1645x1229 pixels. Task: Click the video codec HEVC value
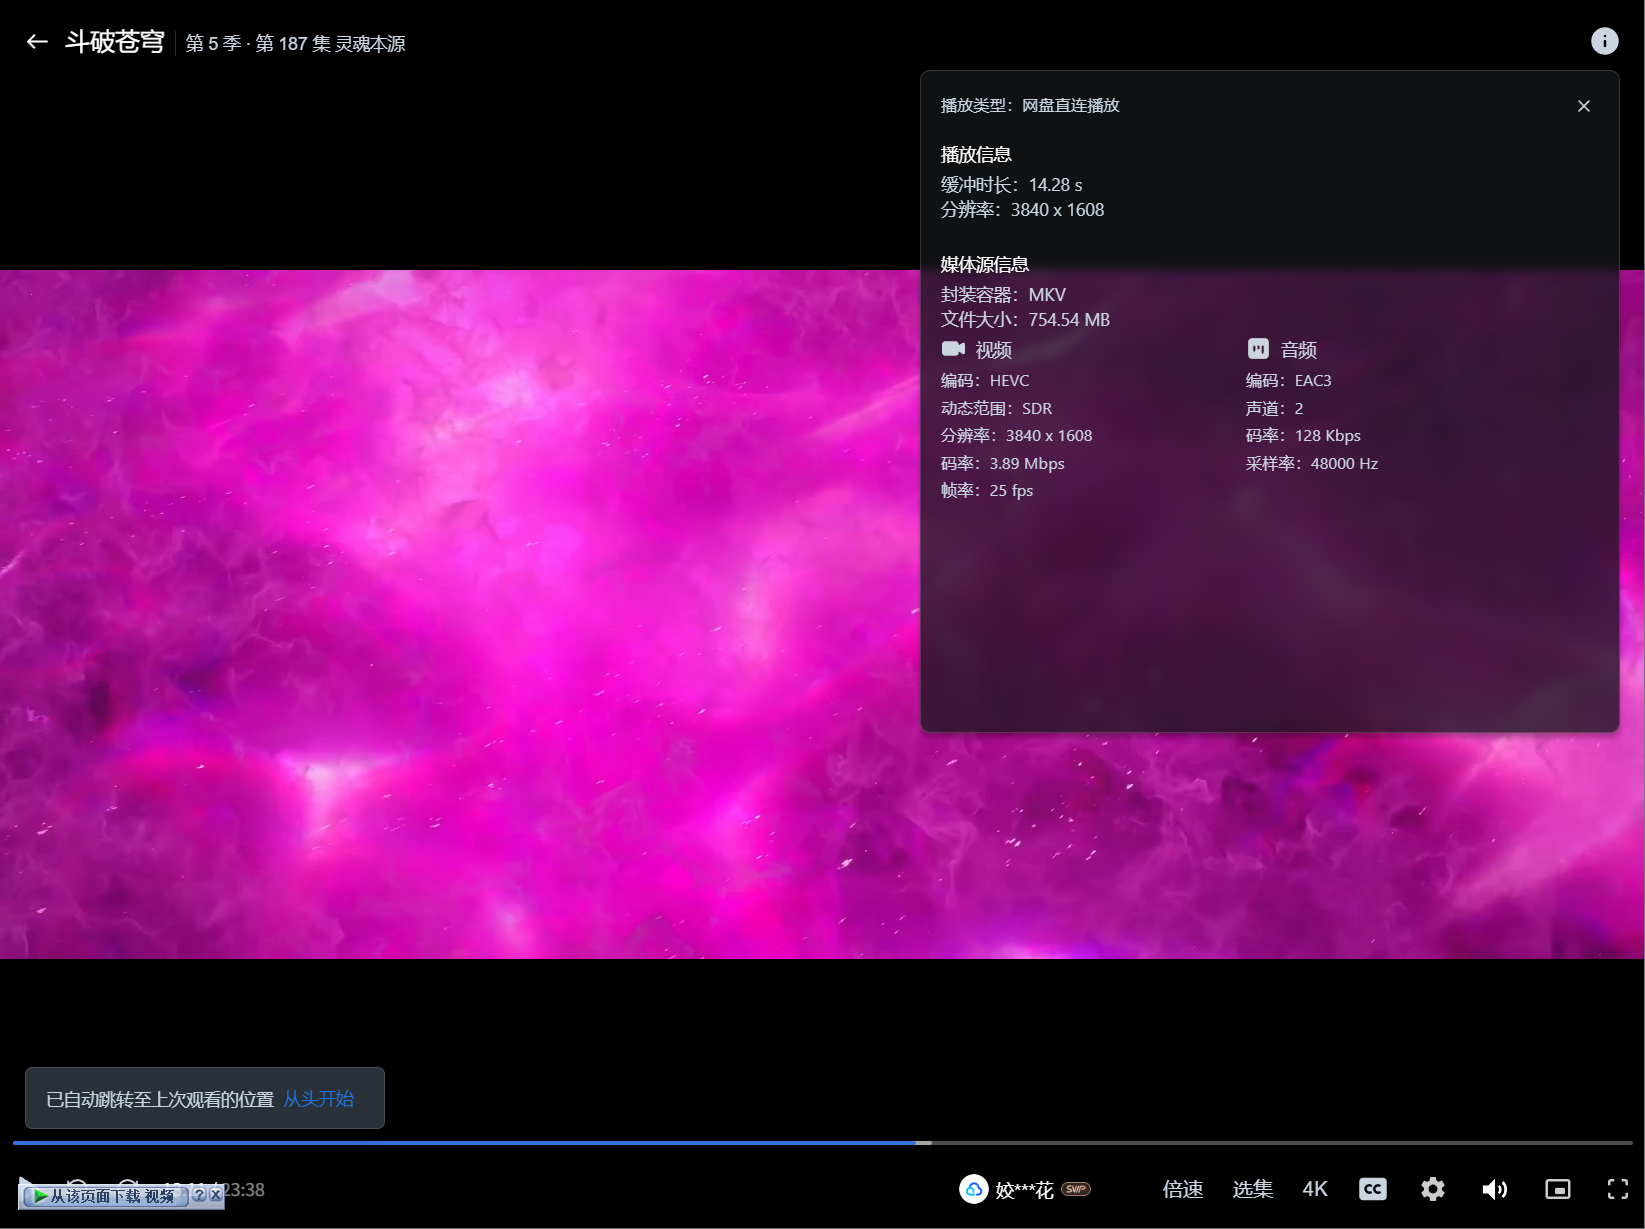(x=1009, y=381)
